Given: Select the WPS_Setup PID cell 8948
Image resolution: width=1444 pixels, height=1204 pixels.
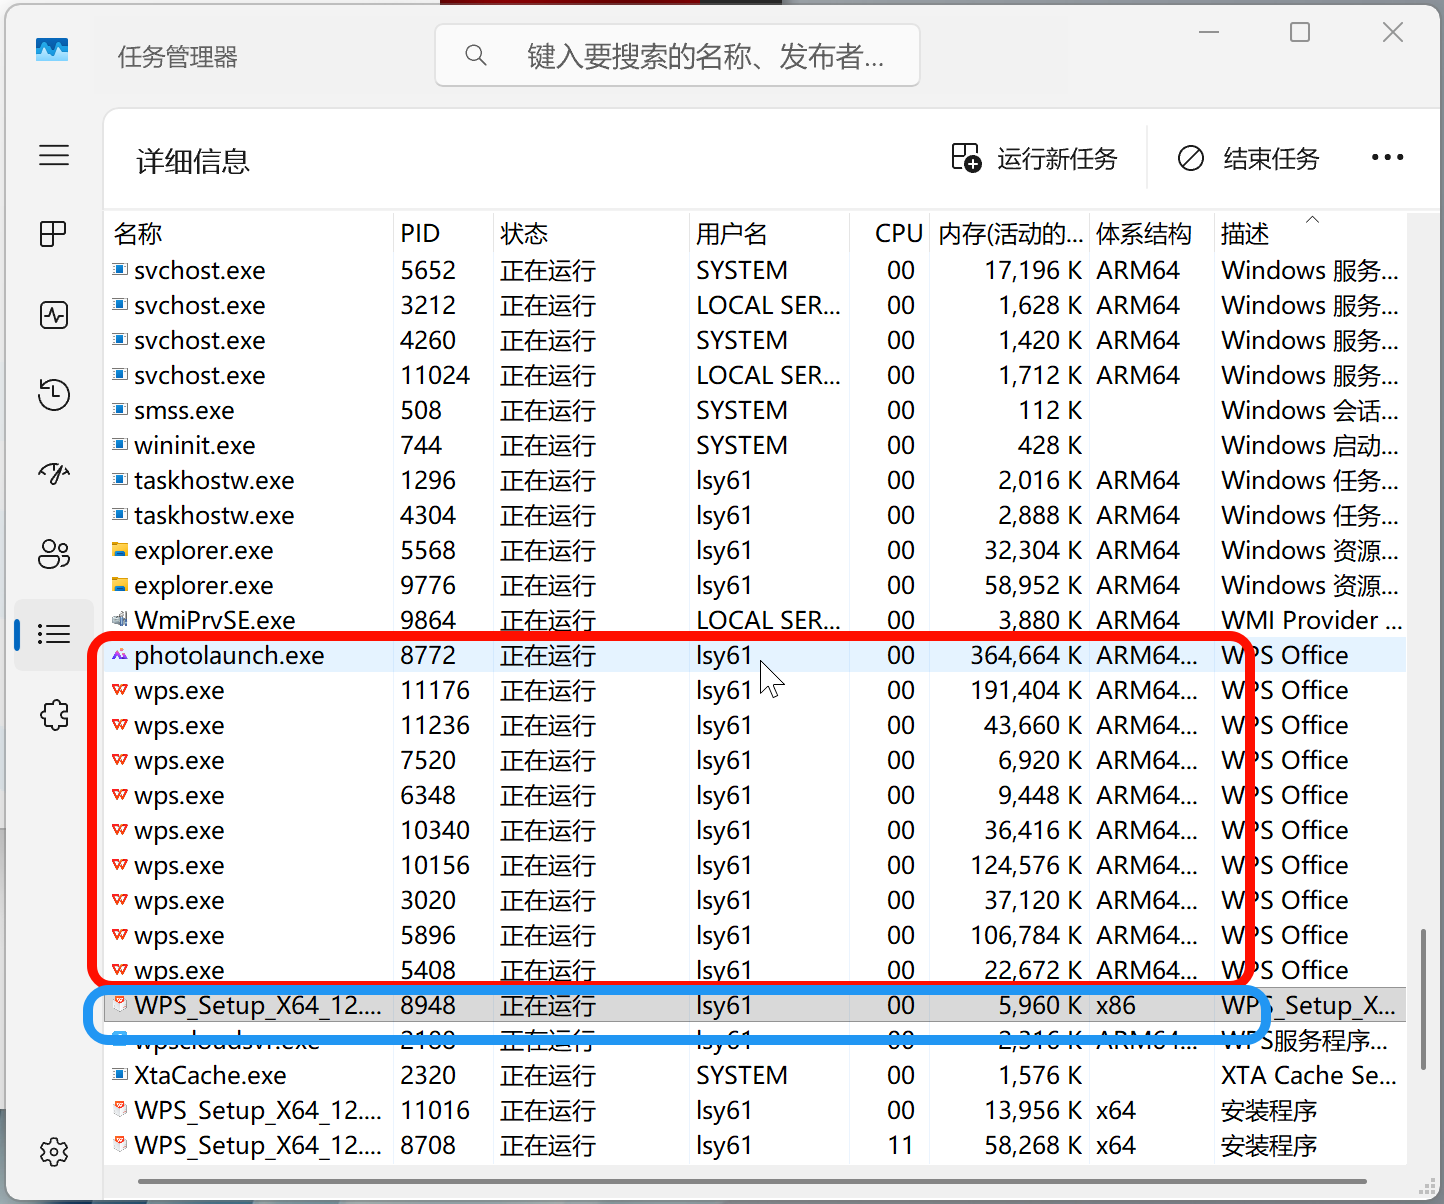Looking at the screenshot, I should (428, 1005).
